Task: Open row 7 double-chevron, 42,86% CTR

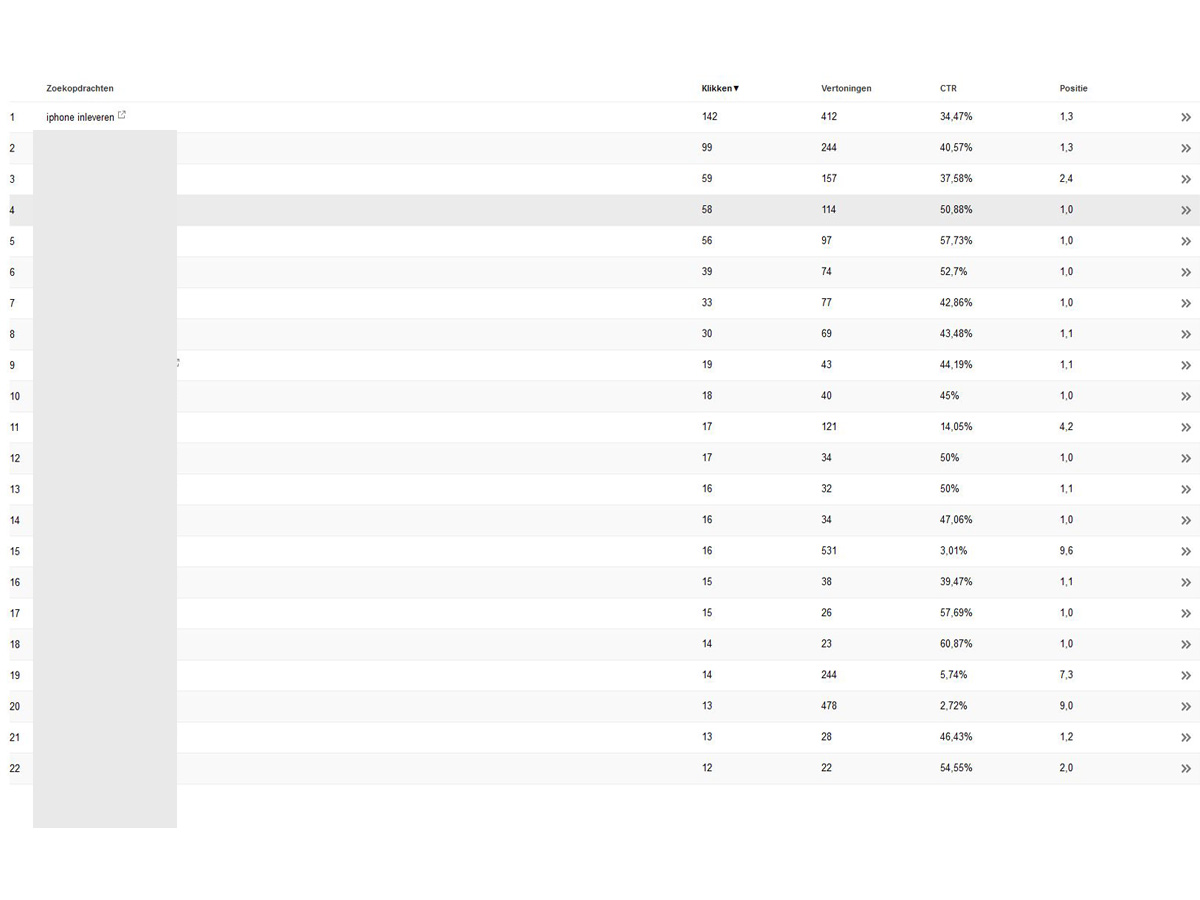Action: coord(1186,303)
